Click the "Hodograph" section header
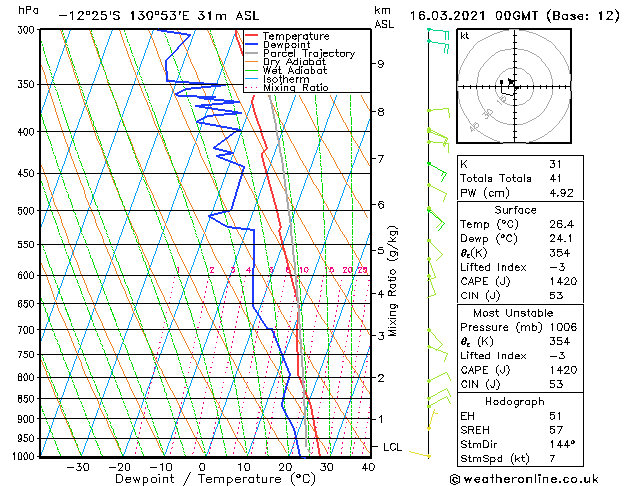The image size is (629, 486). (x=515, y=402)
